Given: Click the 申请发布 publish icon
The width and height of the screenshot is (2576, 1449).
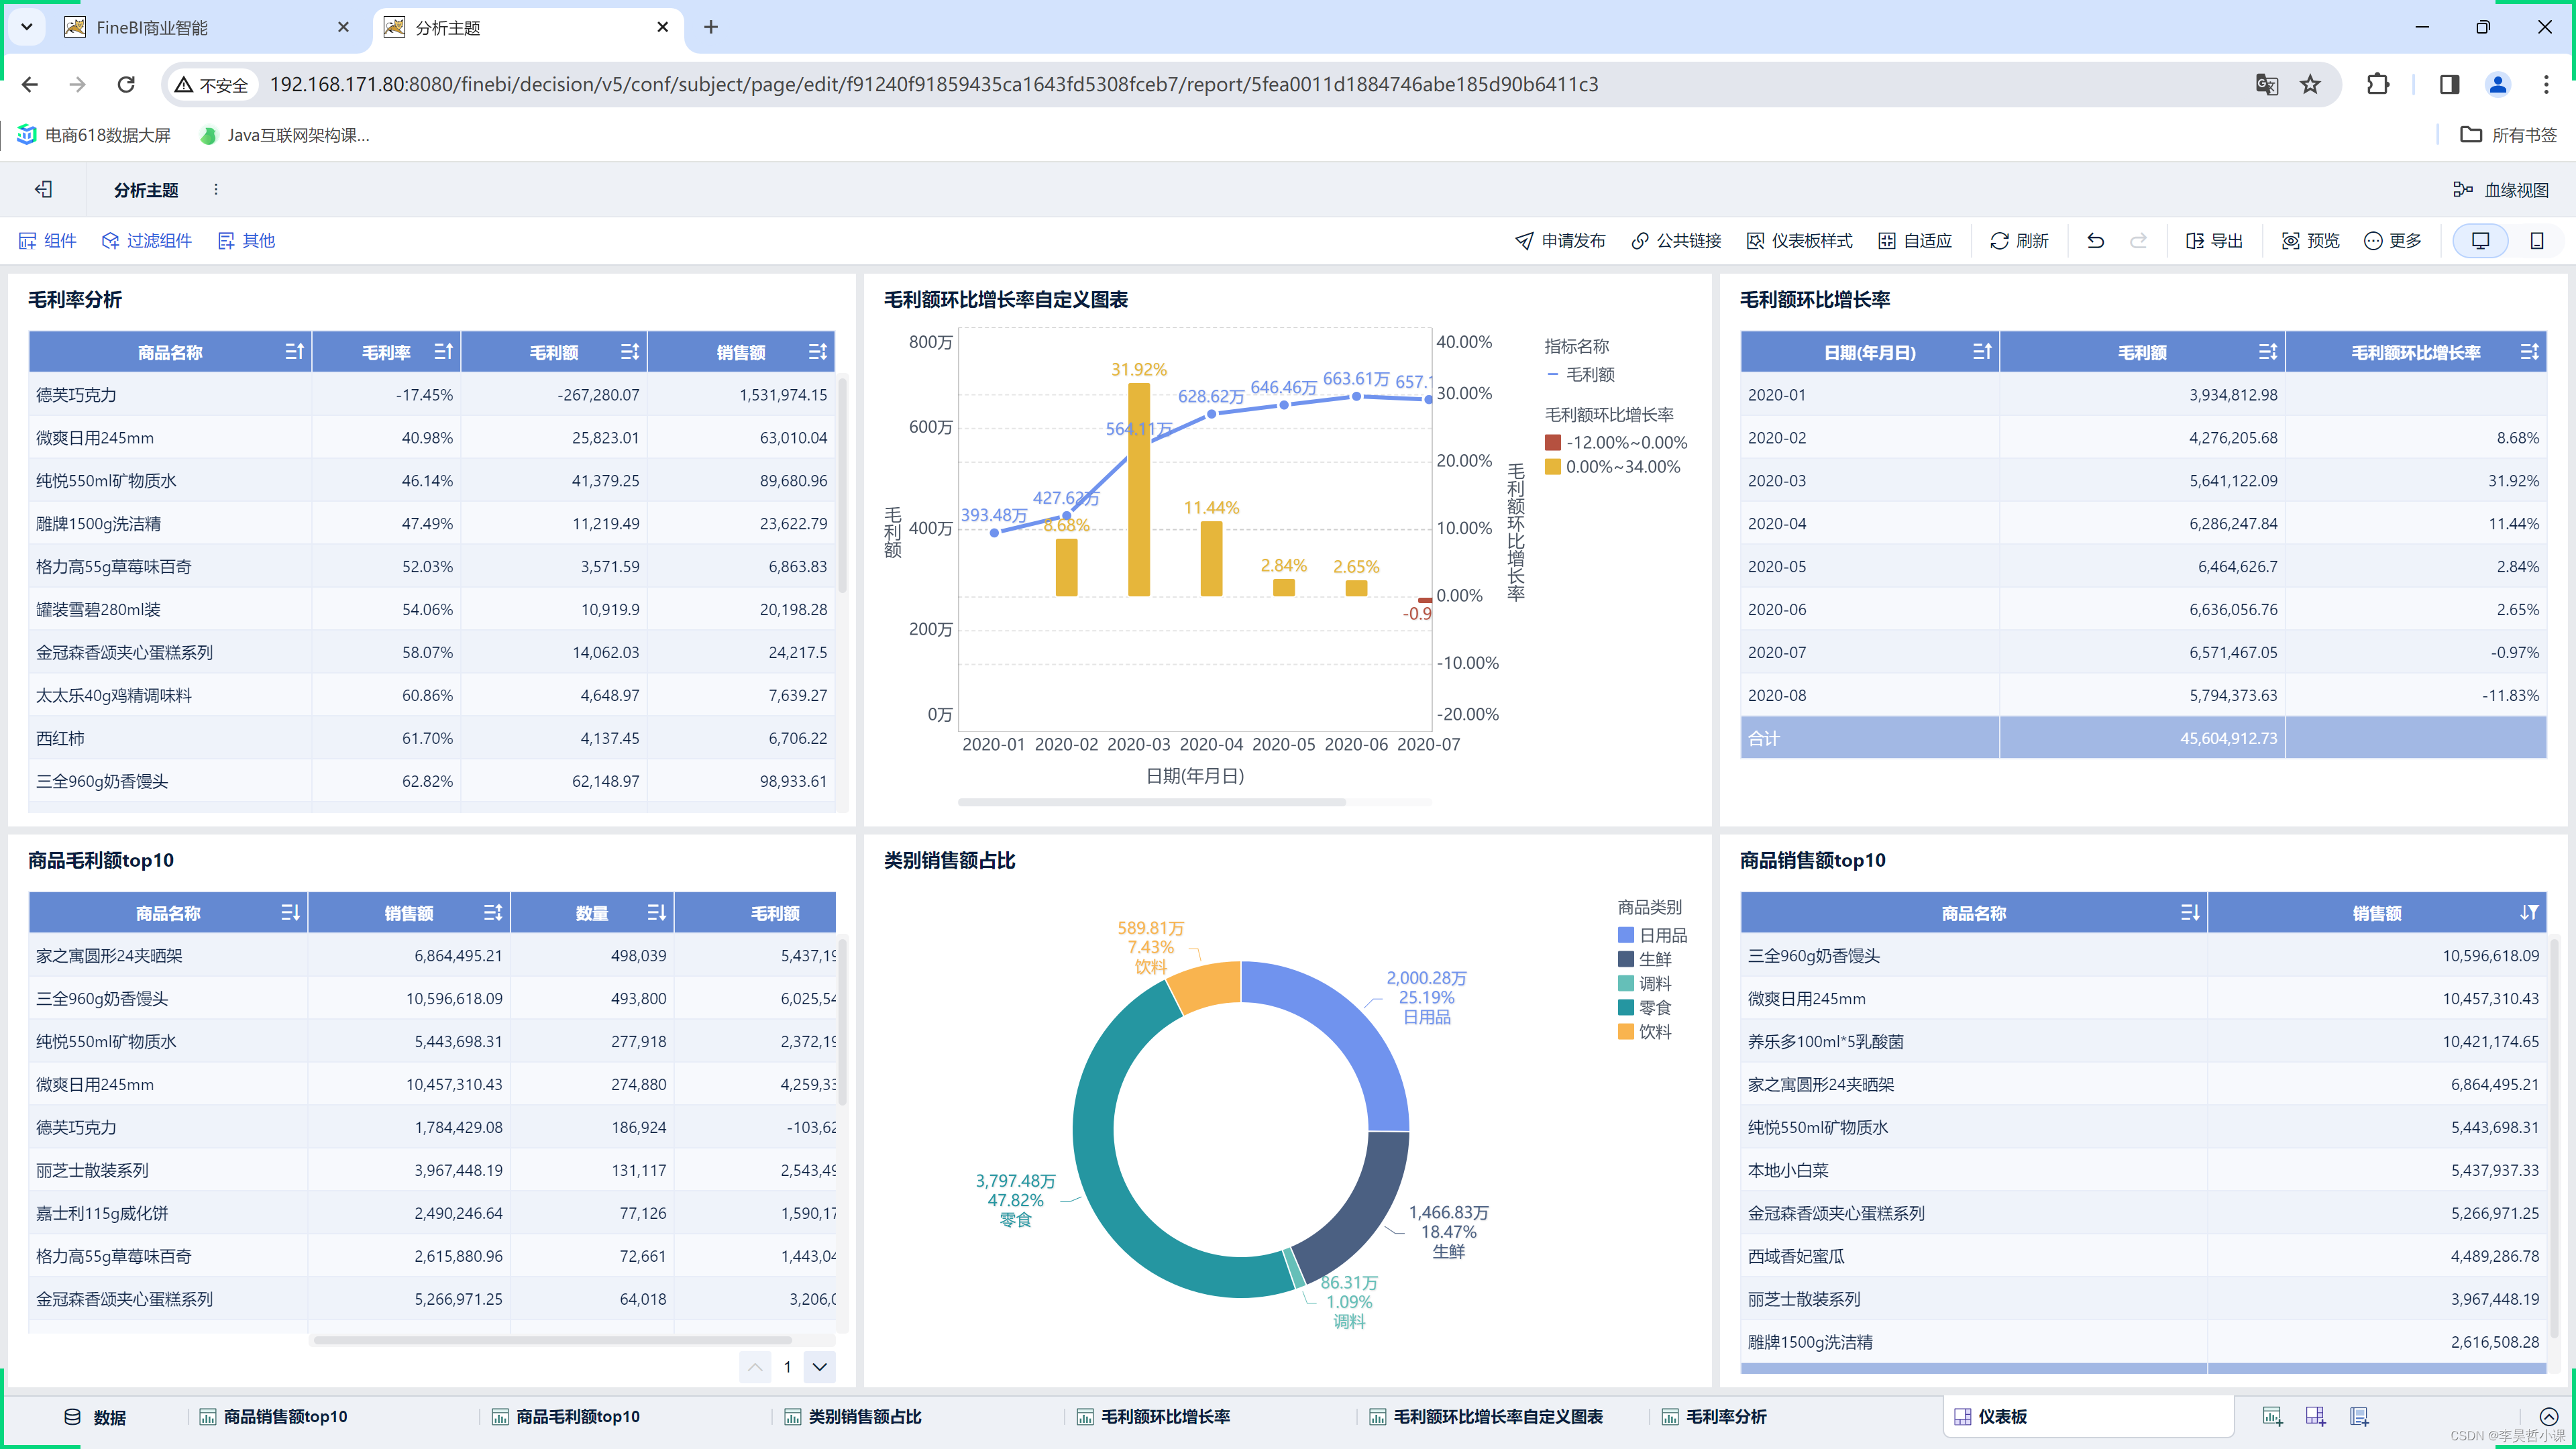Looking at the screenshot, I should point(1525,241).
